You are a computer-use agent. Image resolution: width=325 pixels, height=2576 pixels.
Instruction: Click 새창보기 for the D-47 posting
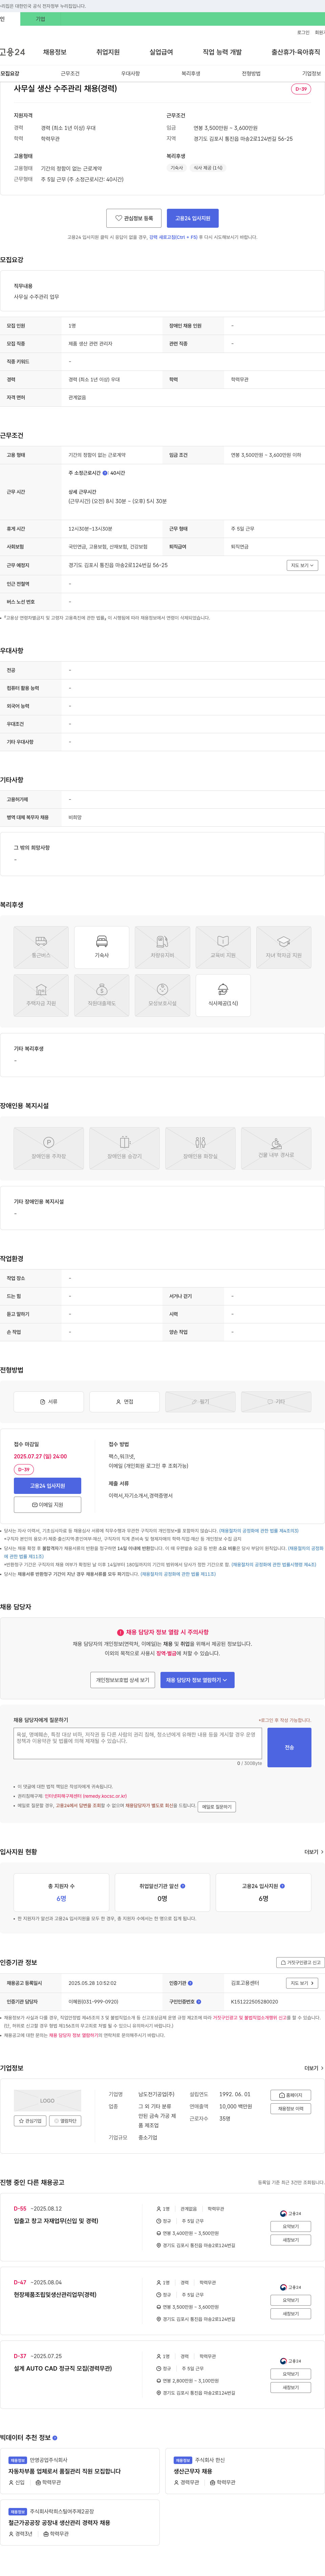point(291,2314)
